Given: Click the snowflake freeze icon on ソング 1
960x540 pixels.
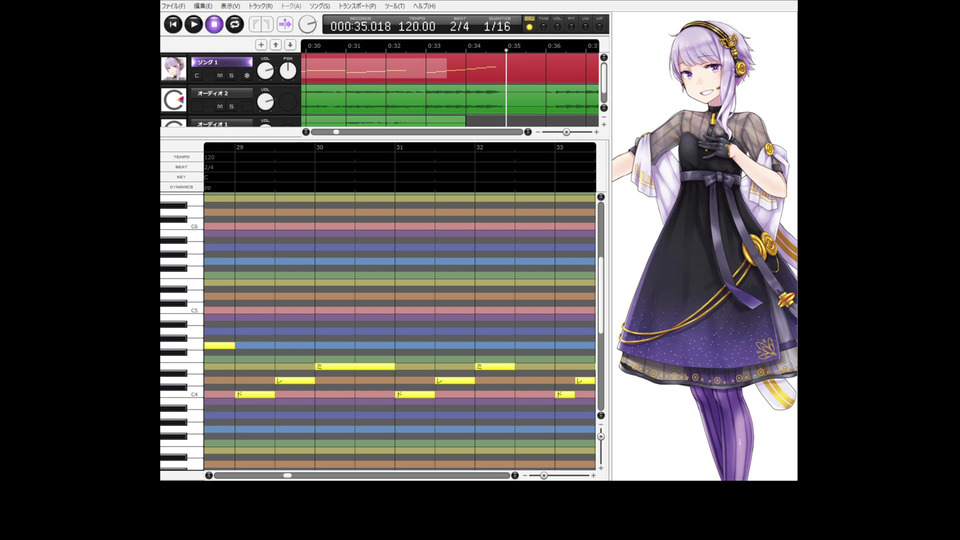Looking at the screenshot, I should [x=247, y=75].
